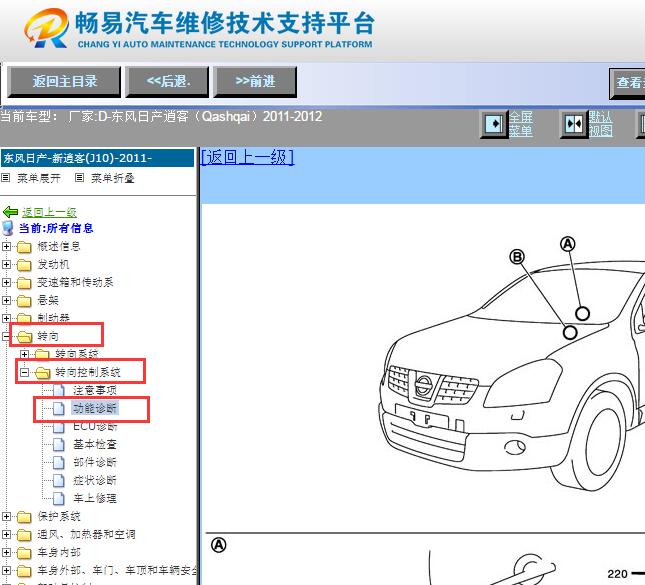
Task: Click the folder icon for 概述信息
Action: pos(24,247)
